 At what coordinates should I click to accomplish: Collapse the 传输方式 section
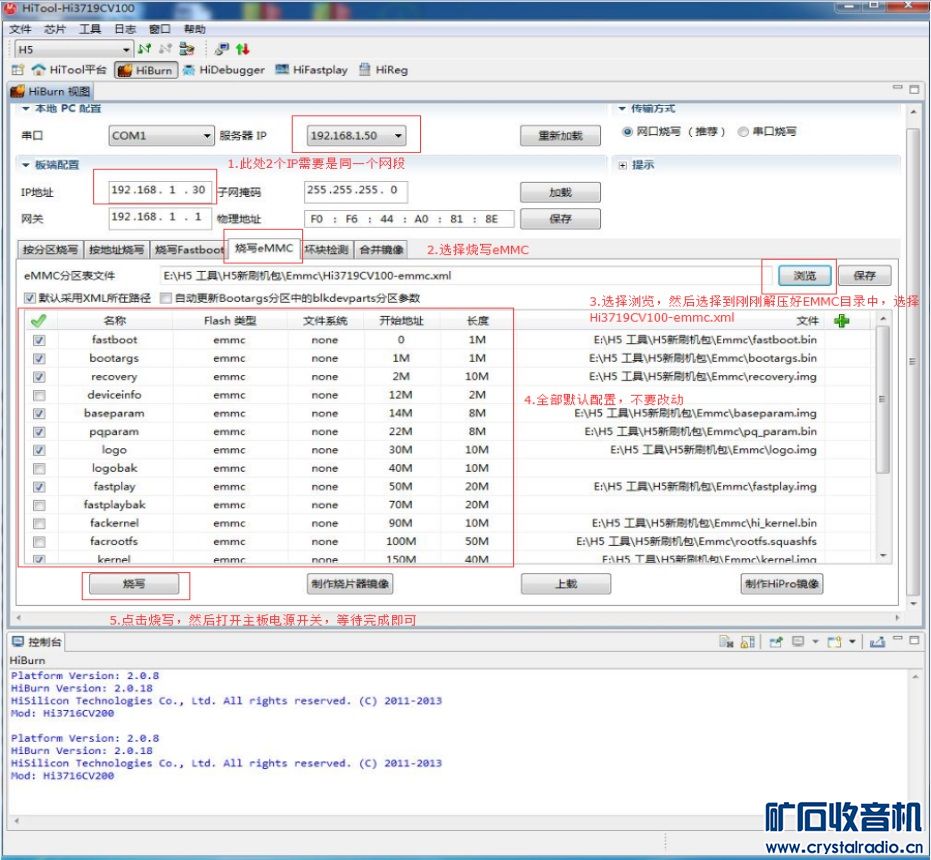pos(622,109)
